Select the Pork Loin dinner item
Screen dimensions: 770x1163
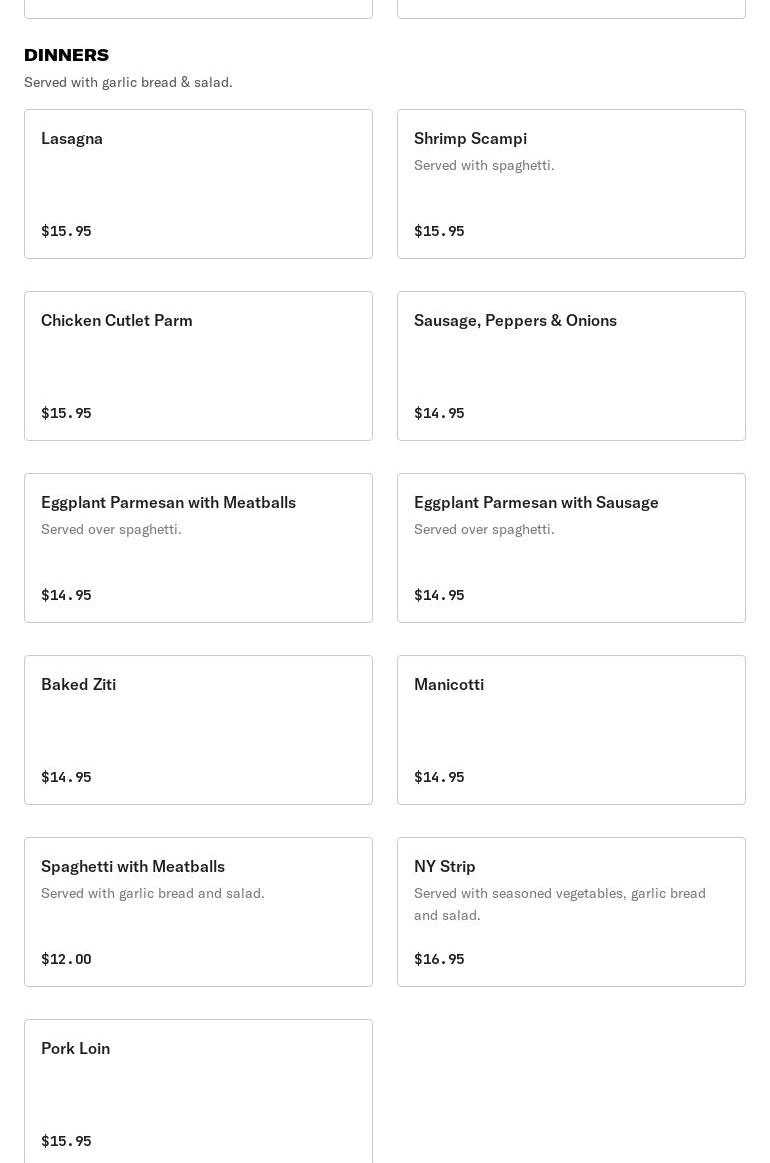[198, 1092]
